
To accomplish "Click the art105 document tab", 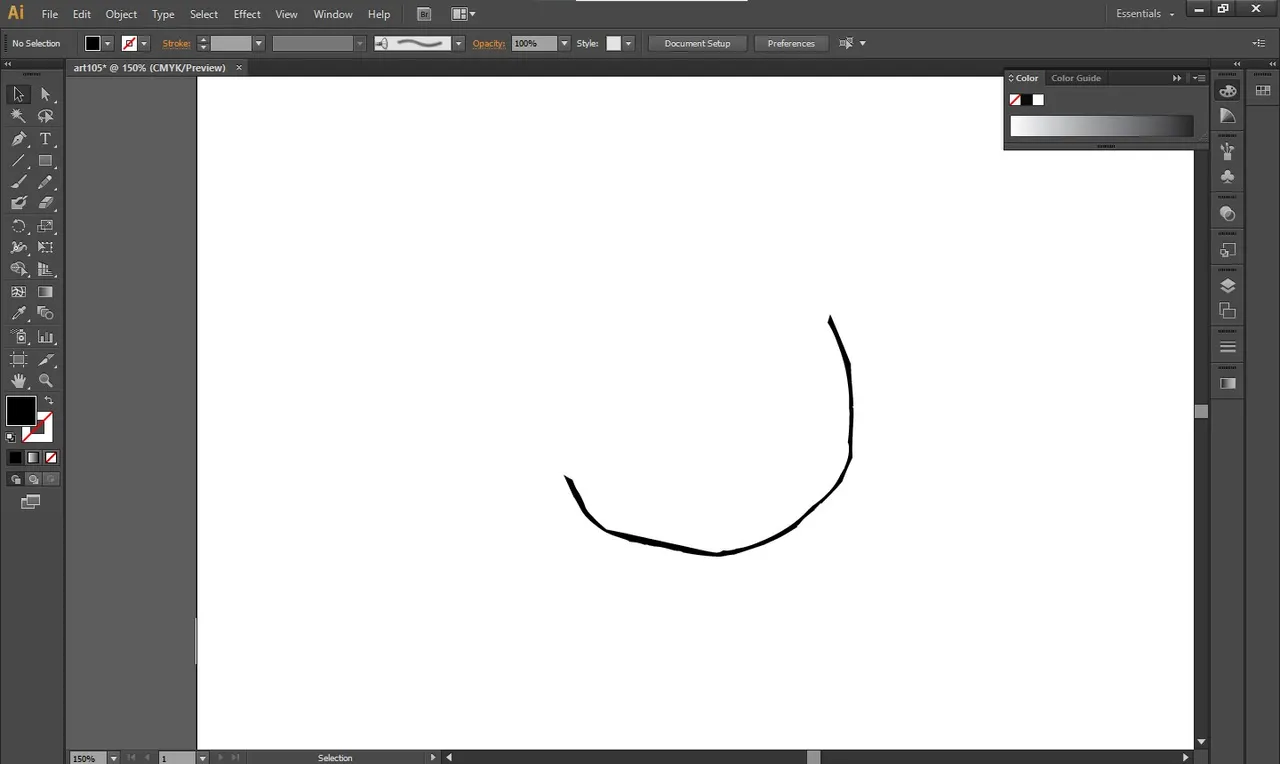I will point(150,68).
